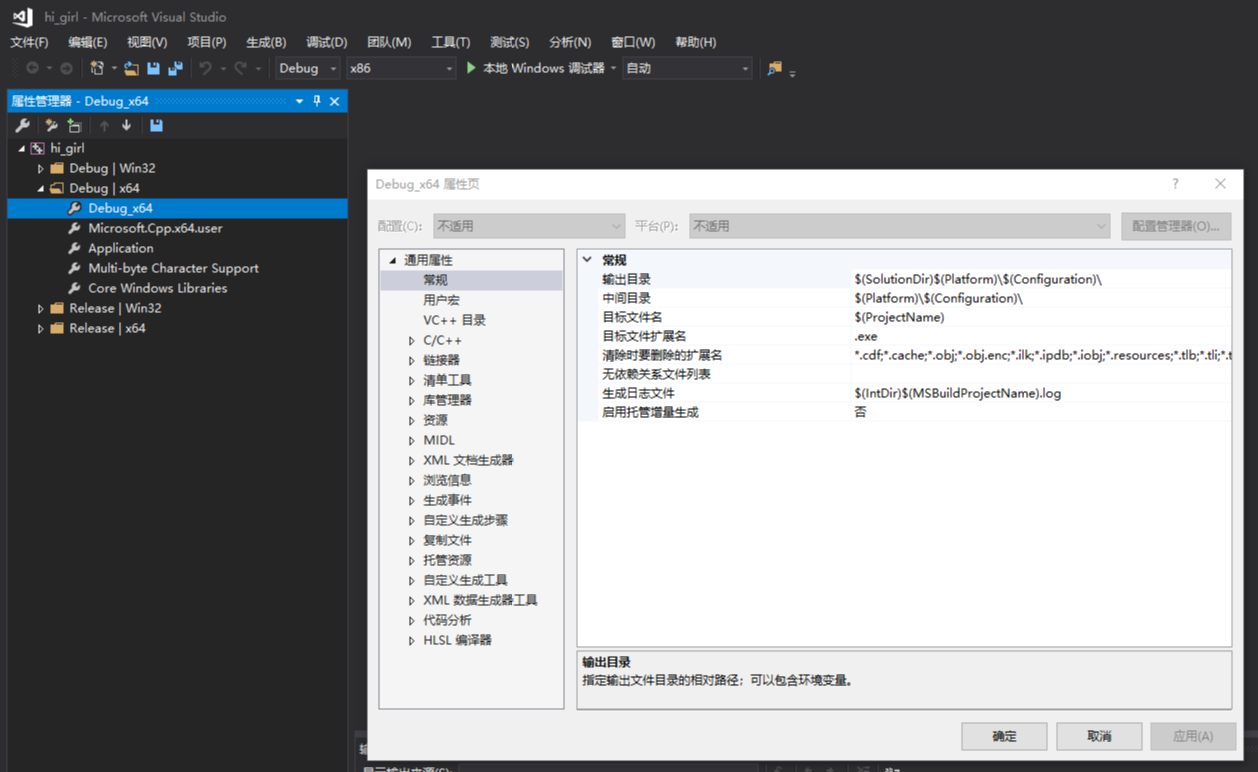Start the 本地 Windows 调试器 with the green play icon
Viewport: 1258px width, 772px height.
[x=471, y=68]
